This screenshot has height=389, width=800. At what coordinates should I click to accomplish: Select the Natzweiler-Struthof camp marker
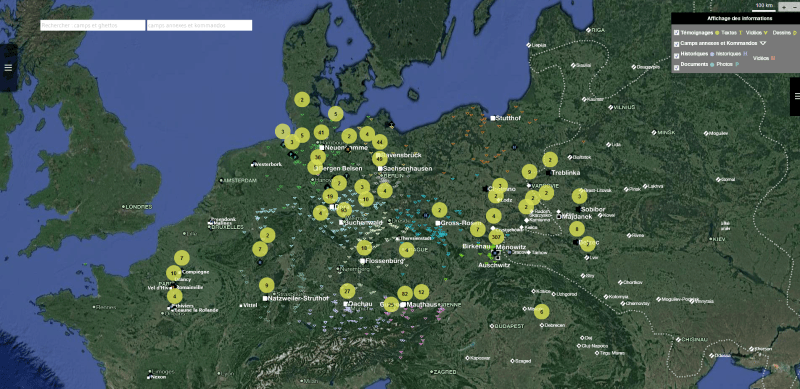point(265,298)
